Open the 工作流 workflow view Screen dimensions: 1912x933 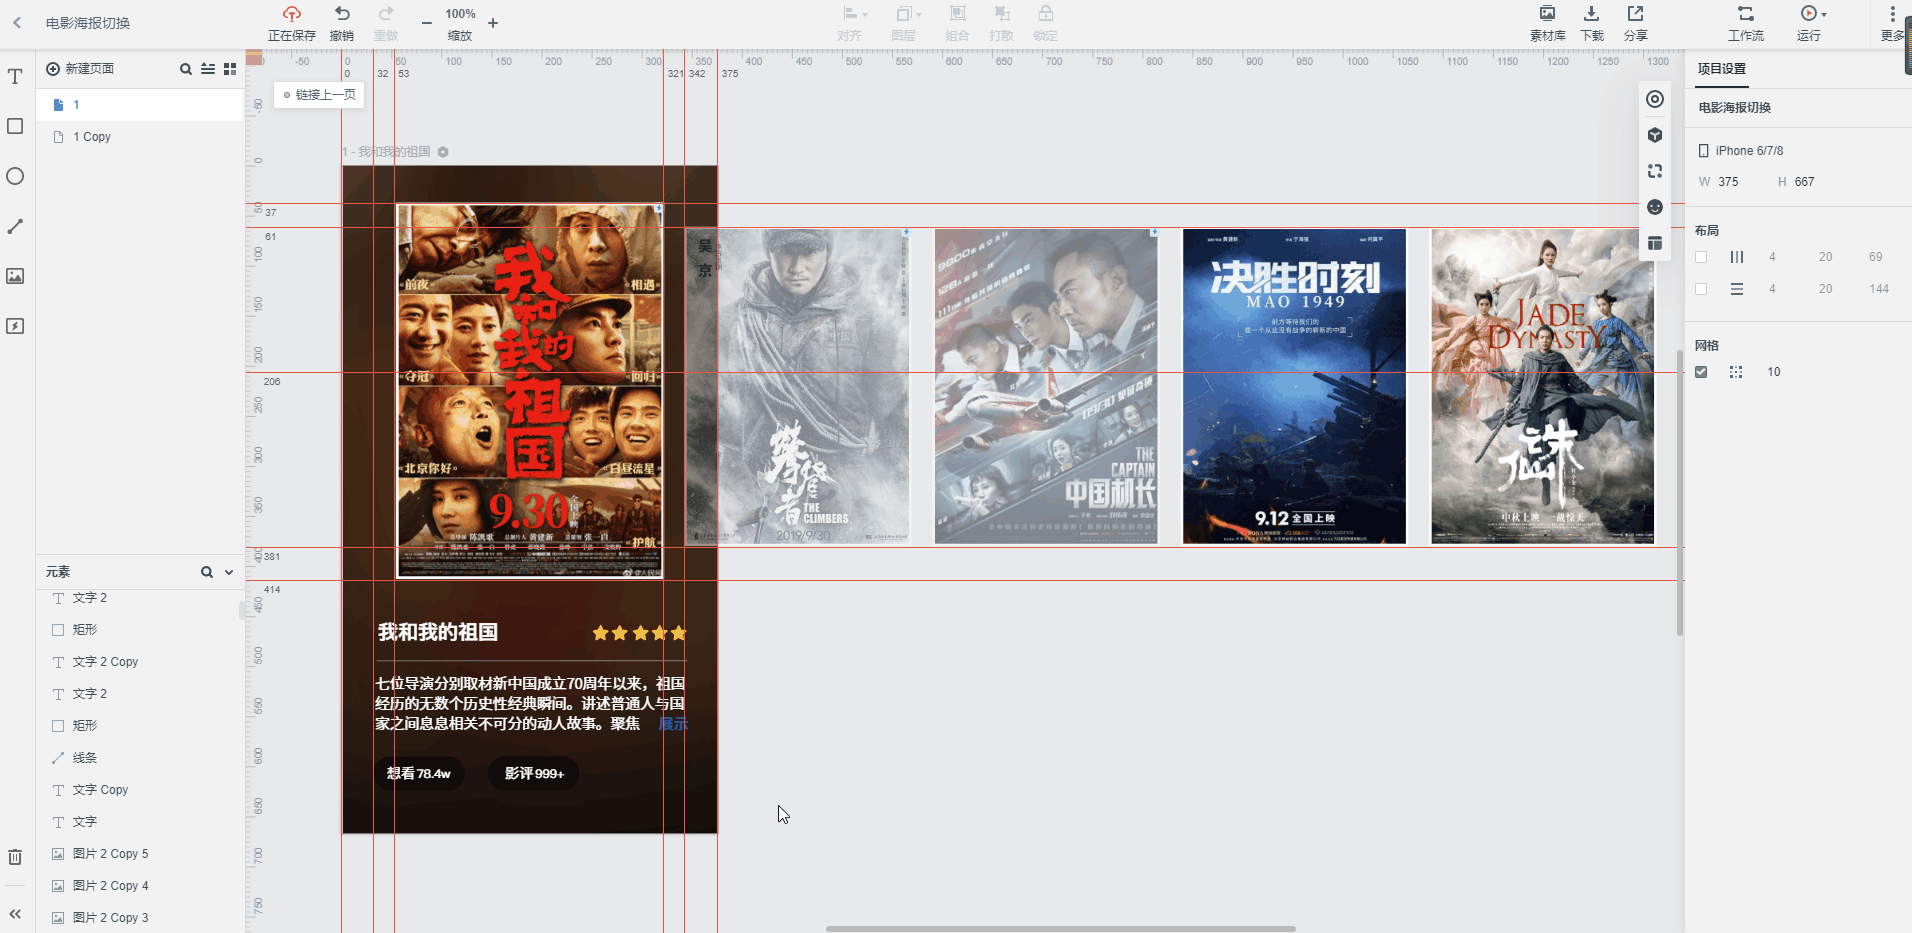point(1746,23)
